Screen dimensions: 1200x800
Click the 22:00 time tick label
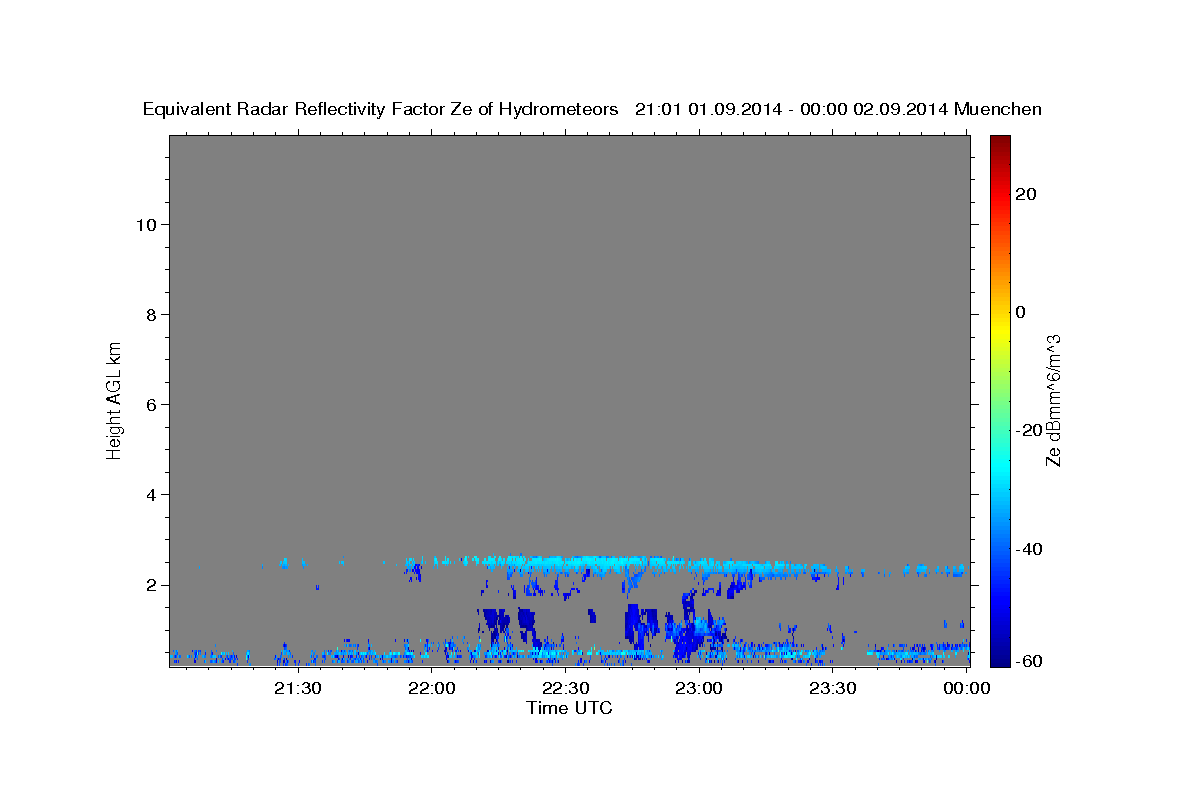coord(432,688)
